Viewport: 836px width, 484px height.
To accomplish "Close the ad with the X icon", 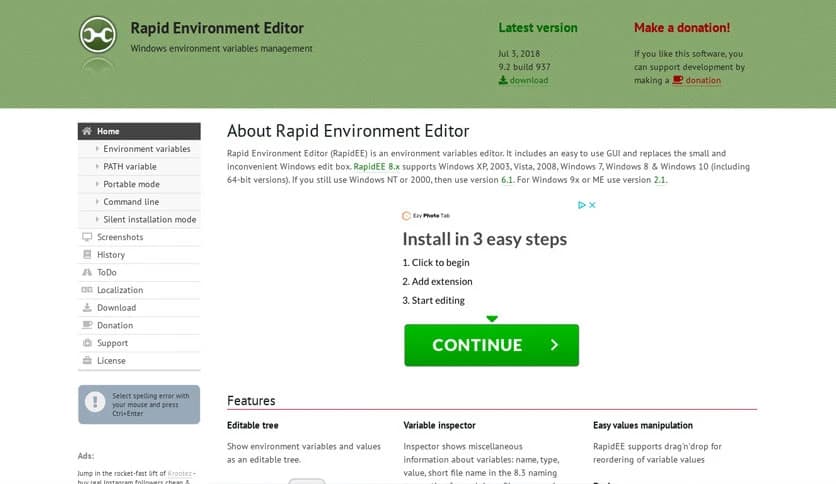I will 592,205.
